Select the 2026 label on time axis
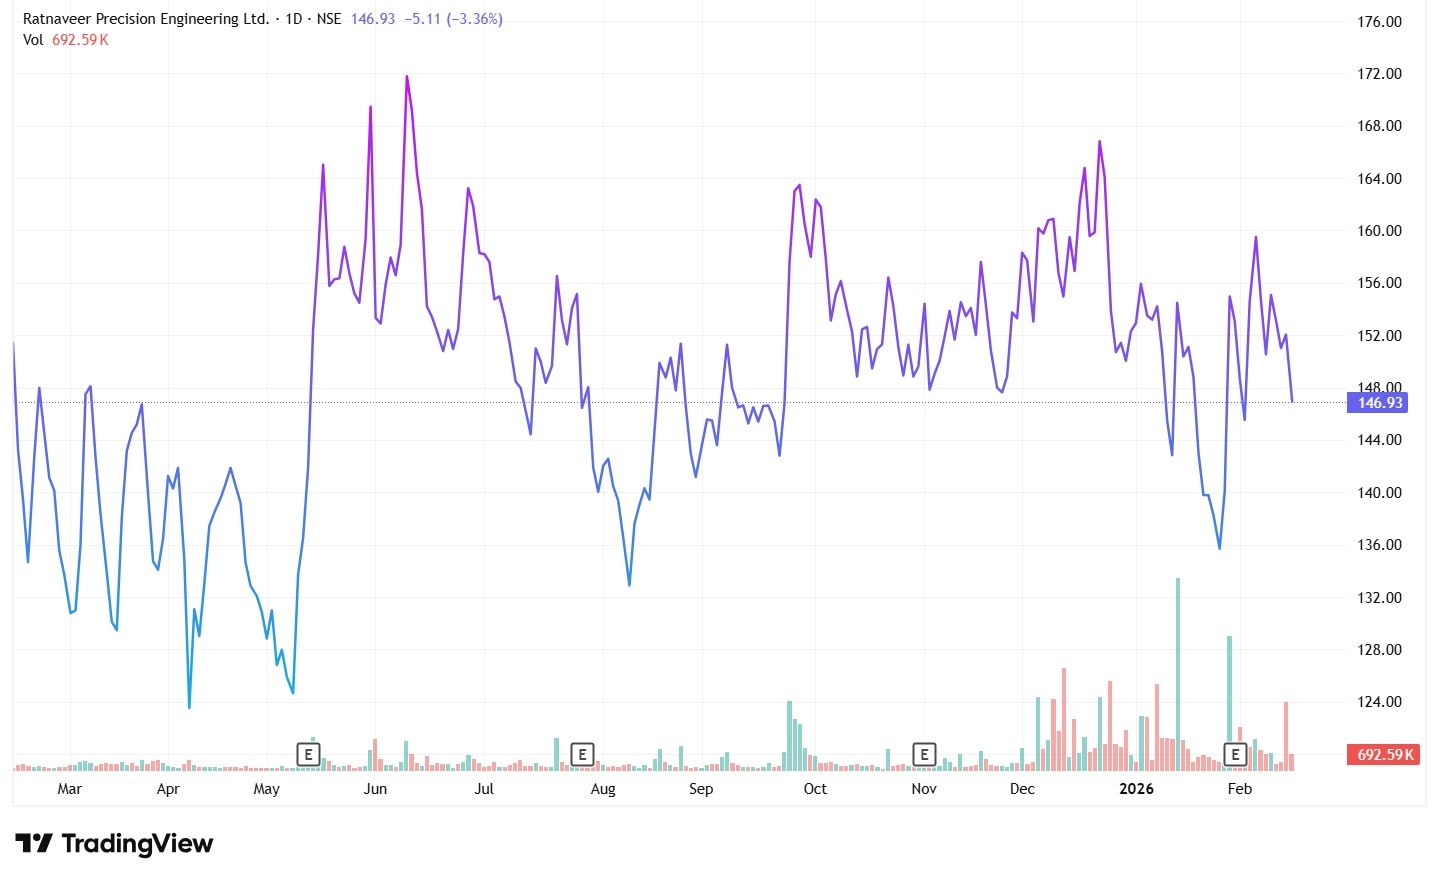 point(1136,789)
